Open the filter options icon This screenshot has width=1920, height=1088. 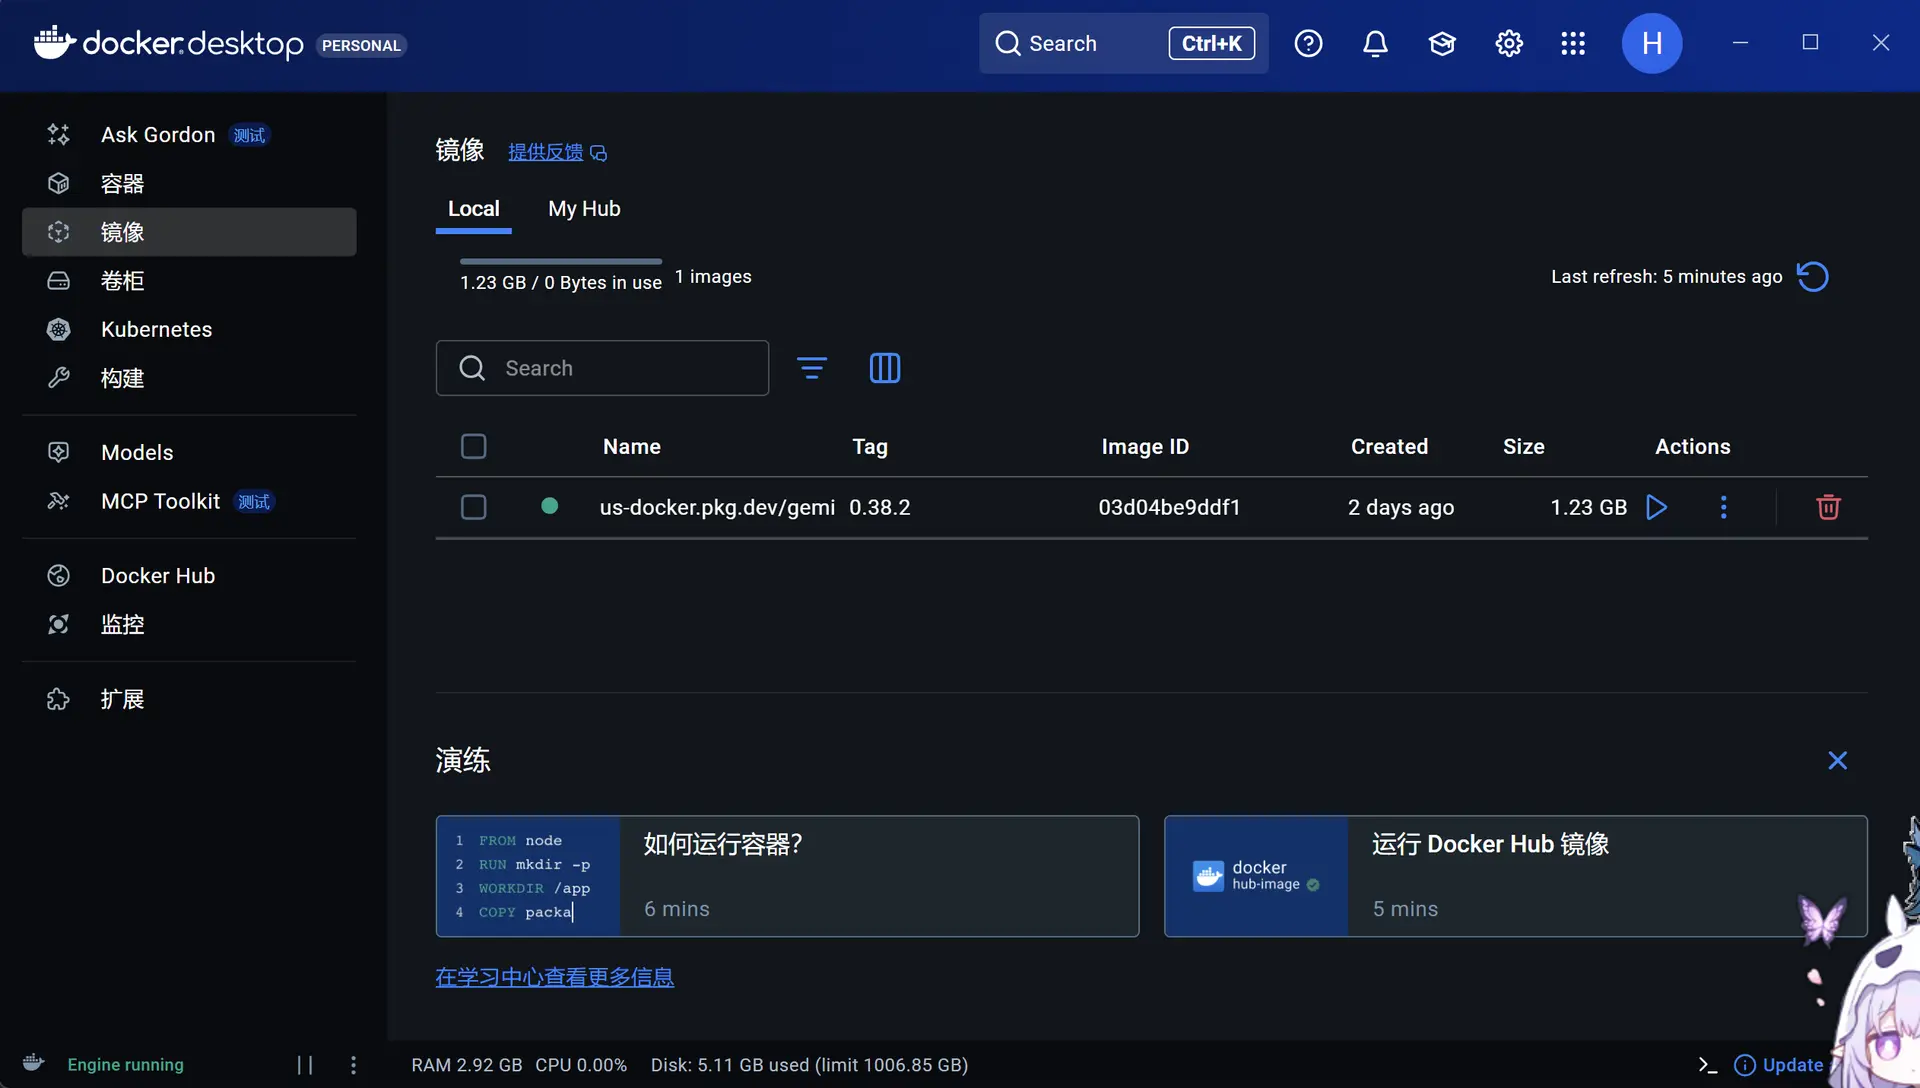[811, 368]
